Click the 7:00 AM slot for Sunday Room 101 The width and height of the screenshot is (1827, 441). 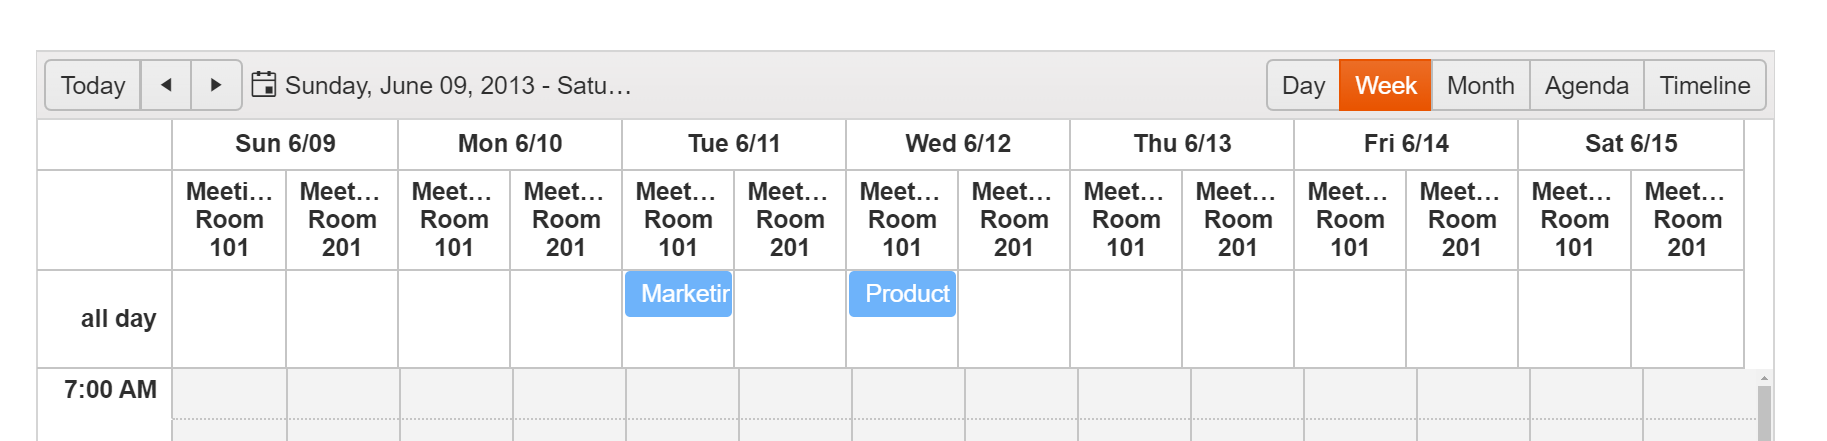click(x=229, y=394)
